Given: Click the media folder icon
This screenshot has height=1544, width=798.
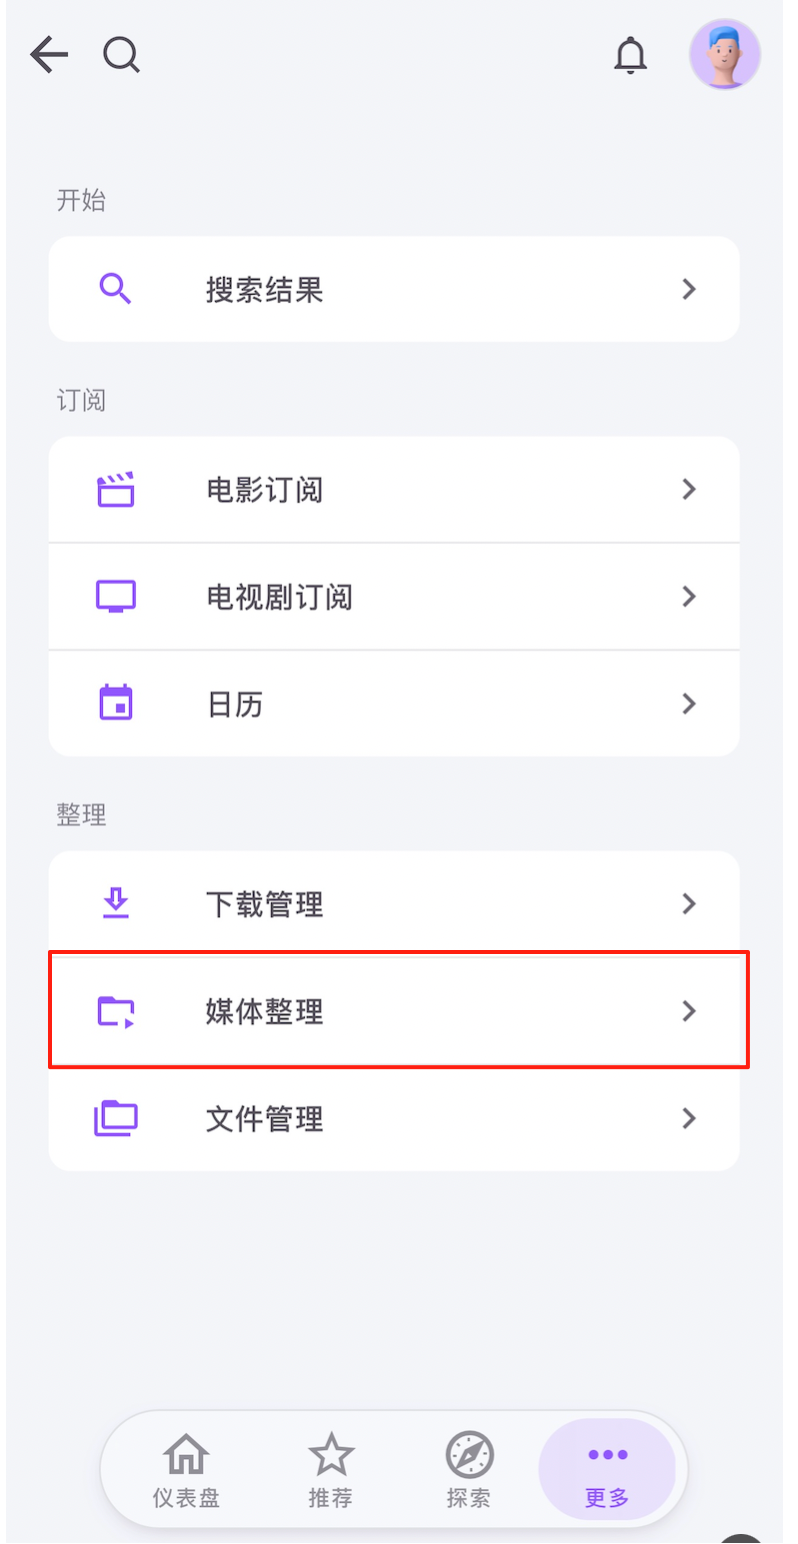Looking at the screenshot, I should (x=116, y=1011).
